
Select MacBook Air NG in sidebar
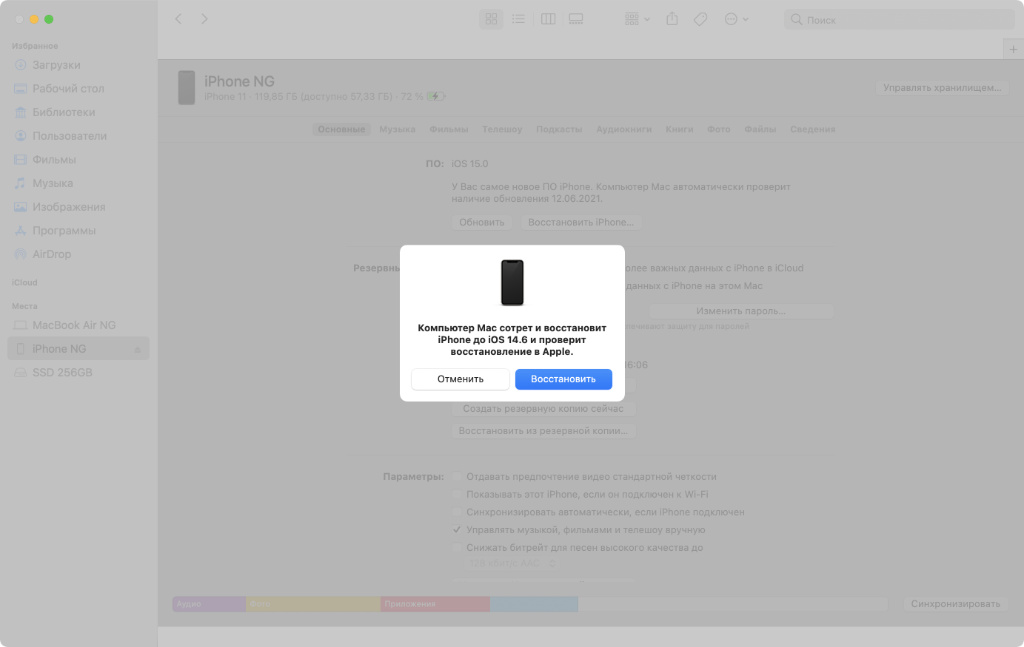pyautogui.click(x=74, y=325)
